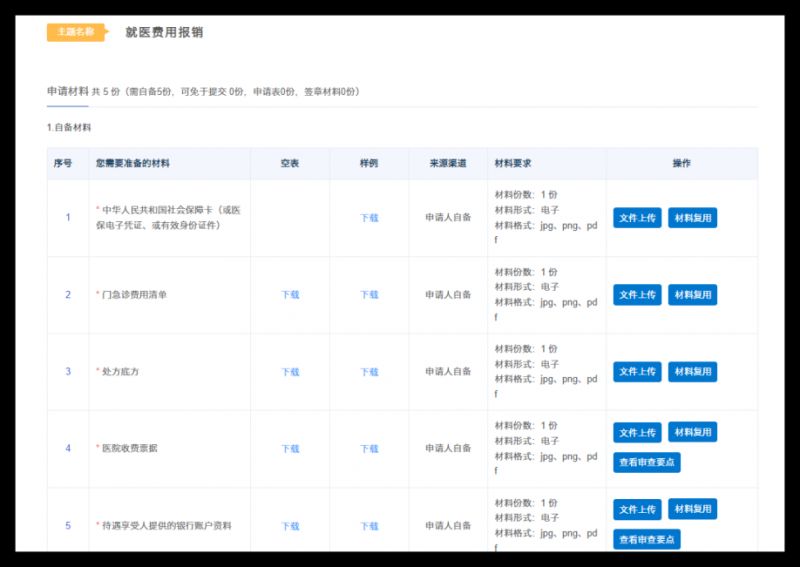Select 材料复用 for 医院收费票据

click(692, 433)
